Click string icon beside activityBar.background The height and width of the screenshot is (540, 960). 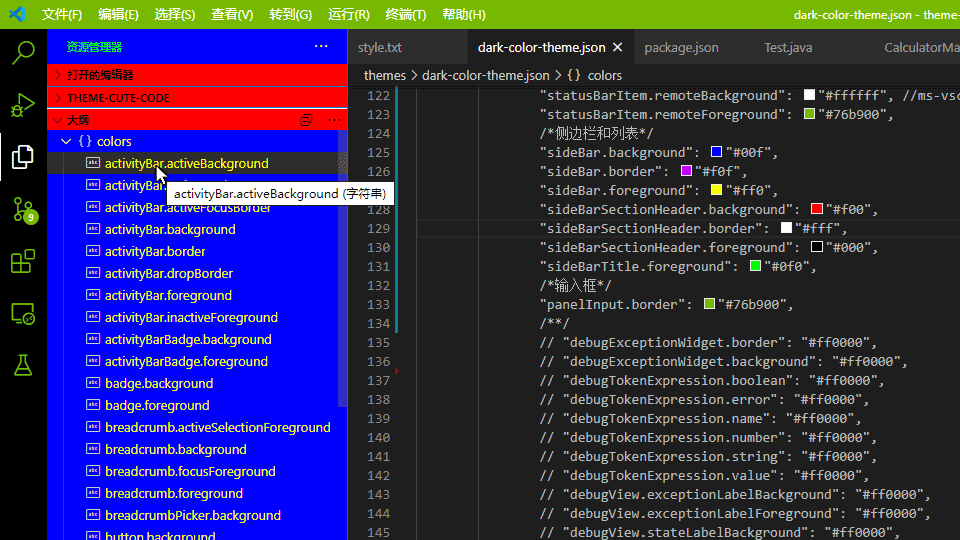[x=93, y=229]
